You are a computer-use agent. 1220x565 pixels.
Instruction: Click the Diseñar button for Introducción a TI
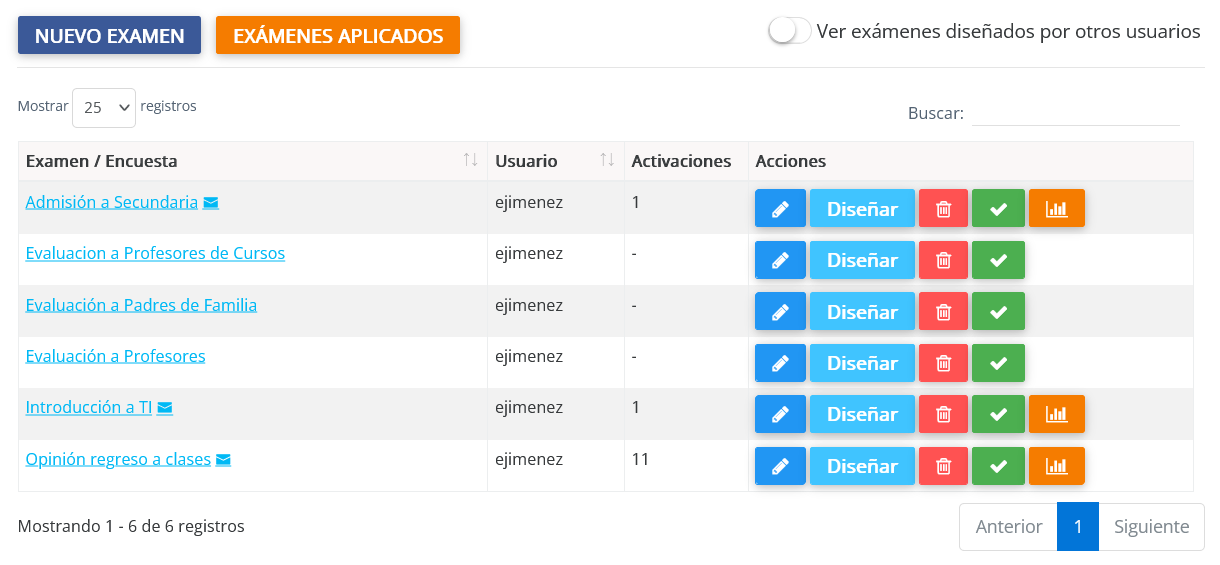click(x=862, y=415)
